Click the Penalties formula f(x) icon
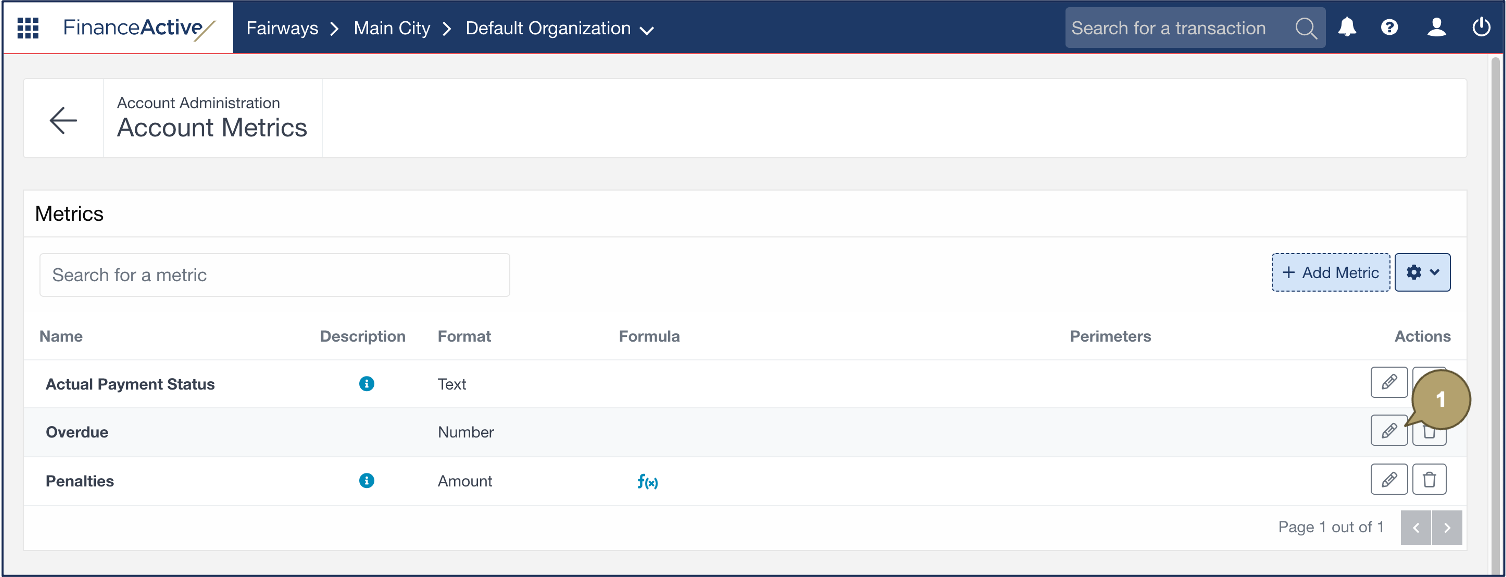The image size is (1506, 577). coord(647,482)
